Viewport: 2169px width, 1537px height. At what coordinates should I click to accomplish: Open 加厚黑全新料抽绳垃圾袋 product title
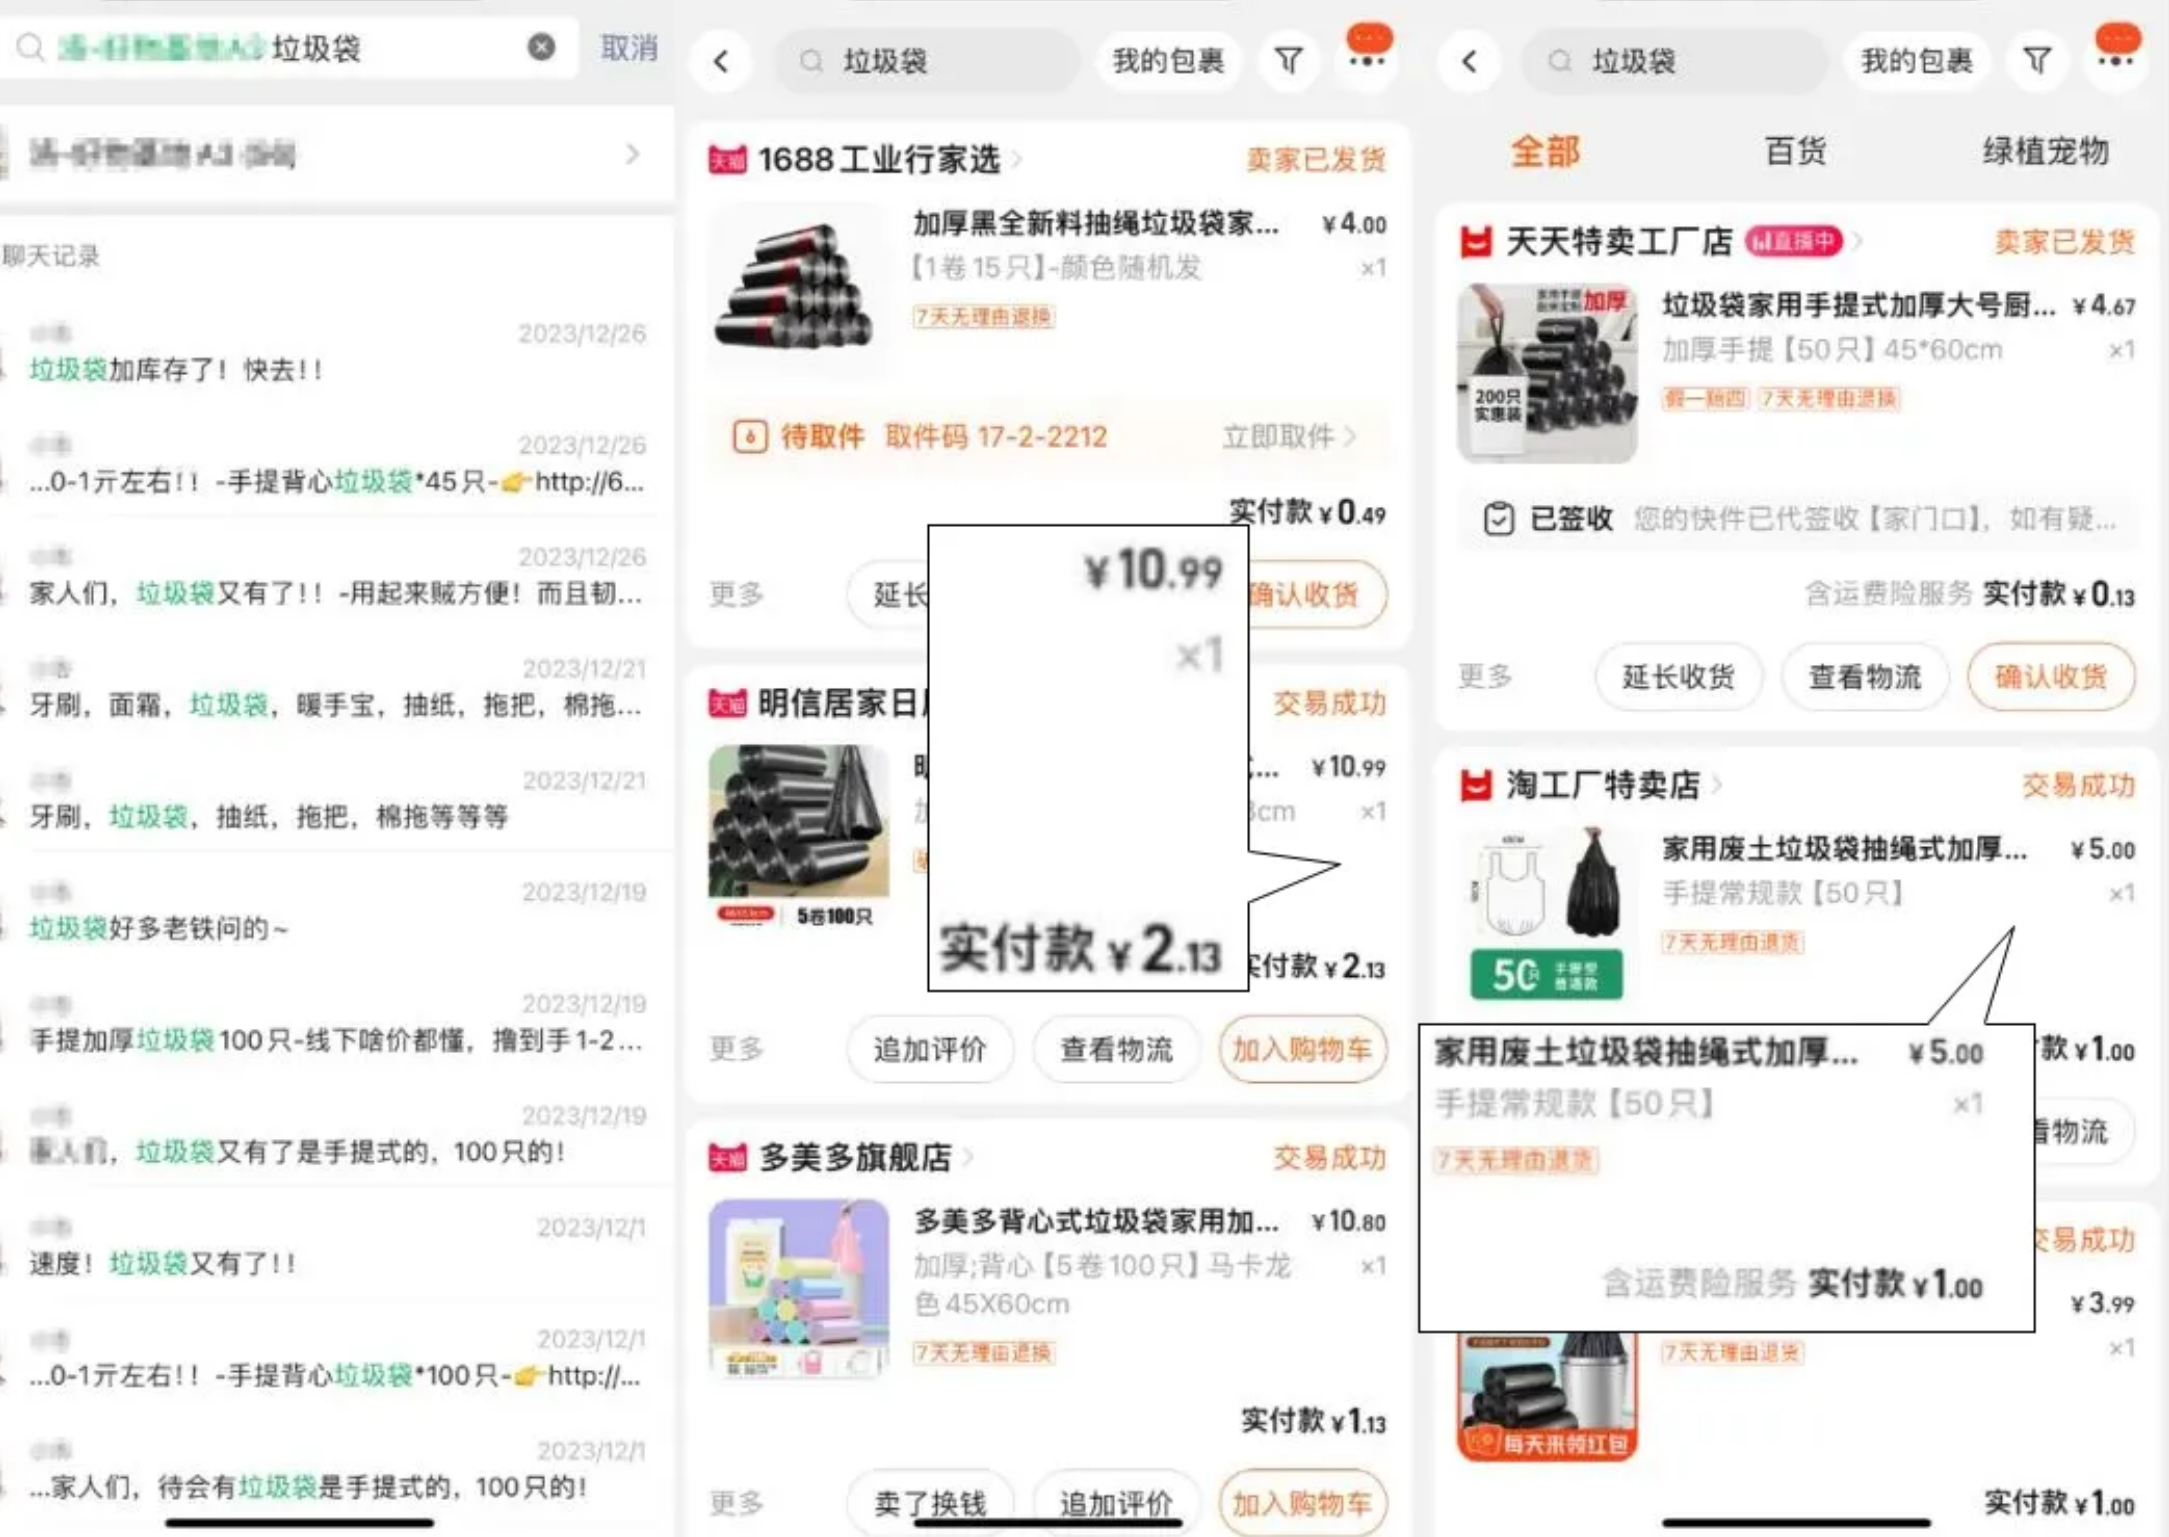pos(1095,223)
